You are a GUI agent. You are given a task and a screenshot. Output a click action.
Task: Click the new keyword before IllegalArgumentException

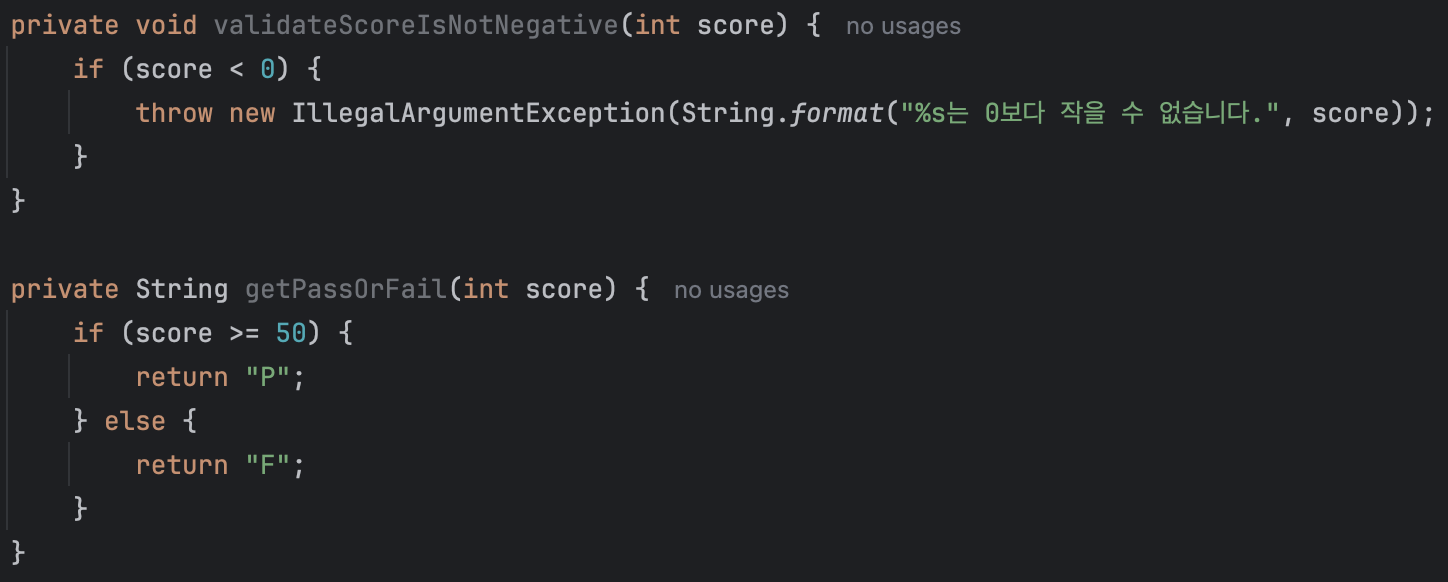coord(252,114)
